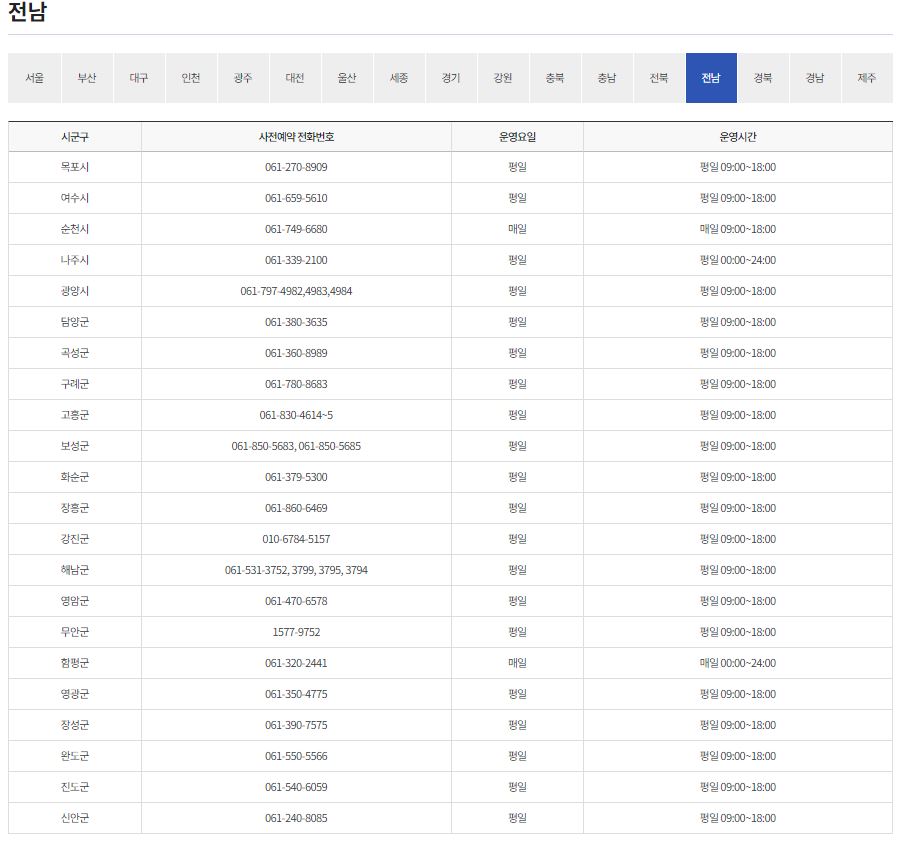
Task: Click 함평군 hours 매일 00:00~24:00
Action: [737, 664]
